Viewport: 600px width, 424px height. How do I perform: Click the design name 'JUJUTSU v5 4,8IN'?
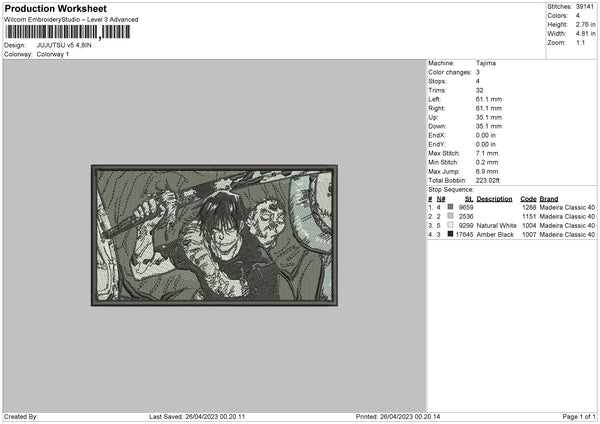click(x=64, y=45)
